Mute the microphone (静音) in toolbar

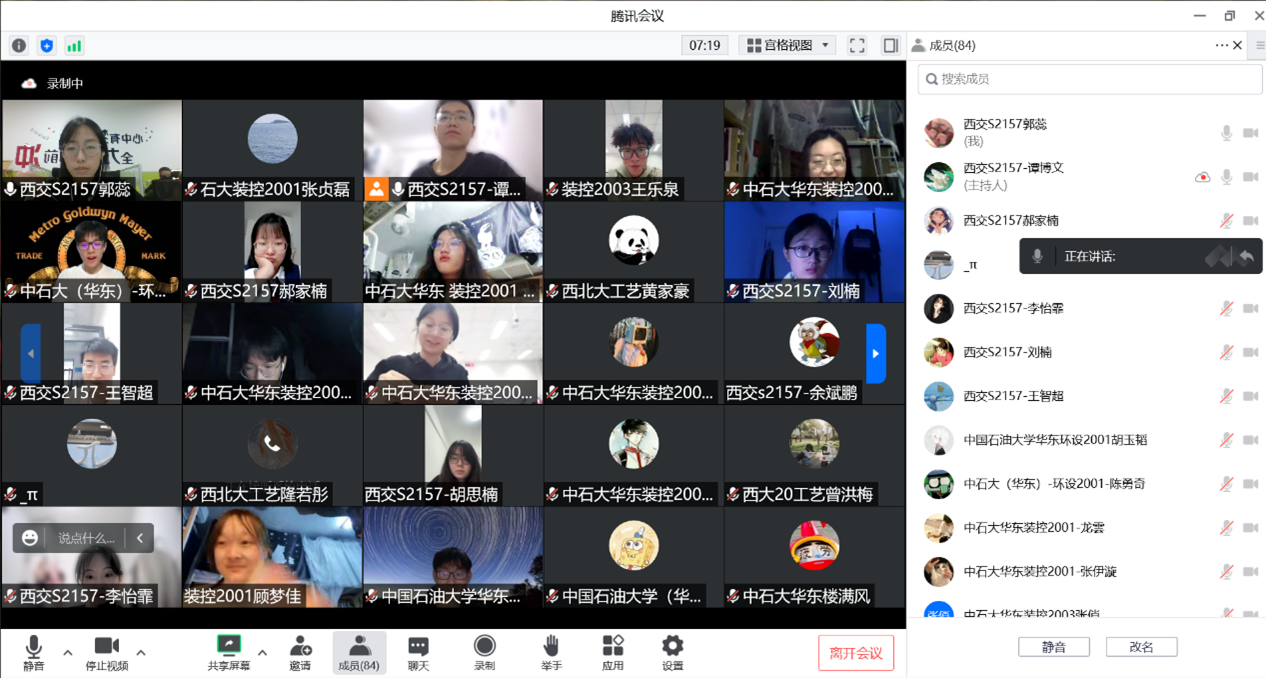[34, 653]
